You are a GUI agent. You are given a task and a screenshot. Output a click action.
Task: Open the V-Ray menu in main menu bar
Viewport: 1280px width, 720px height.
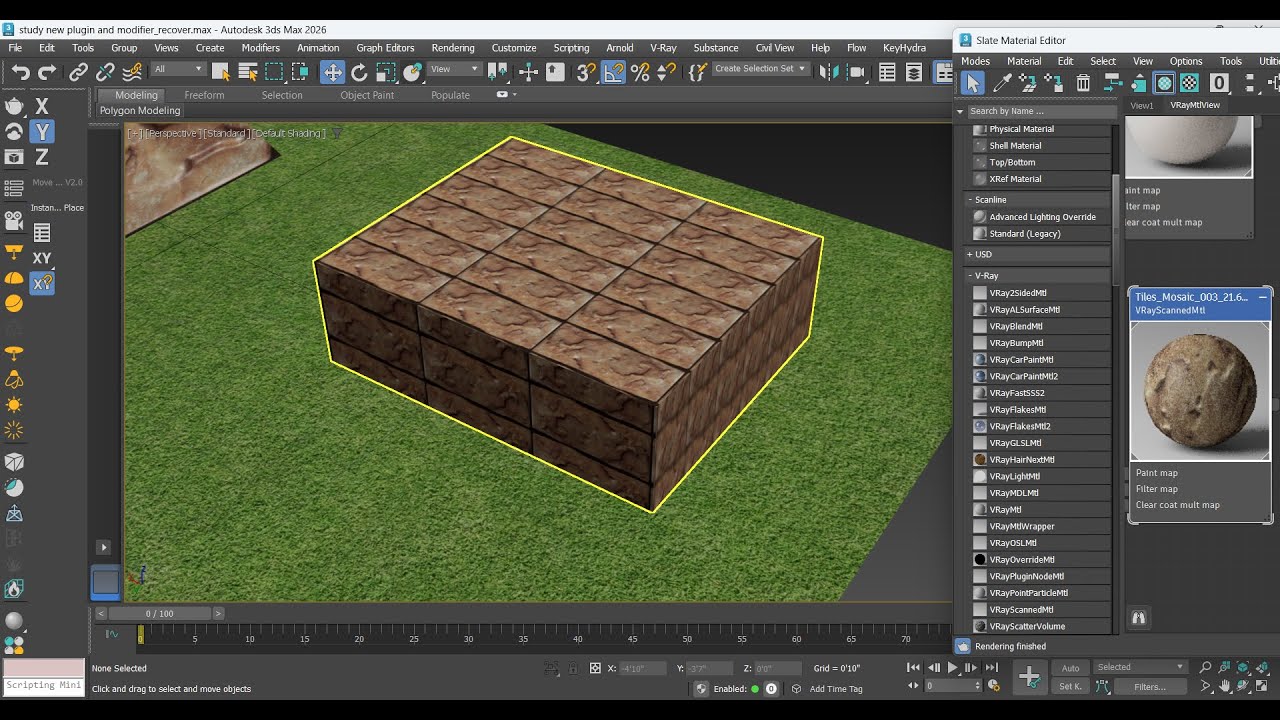point(663,47)
